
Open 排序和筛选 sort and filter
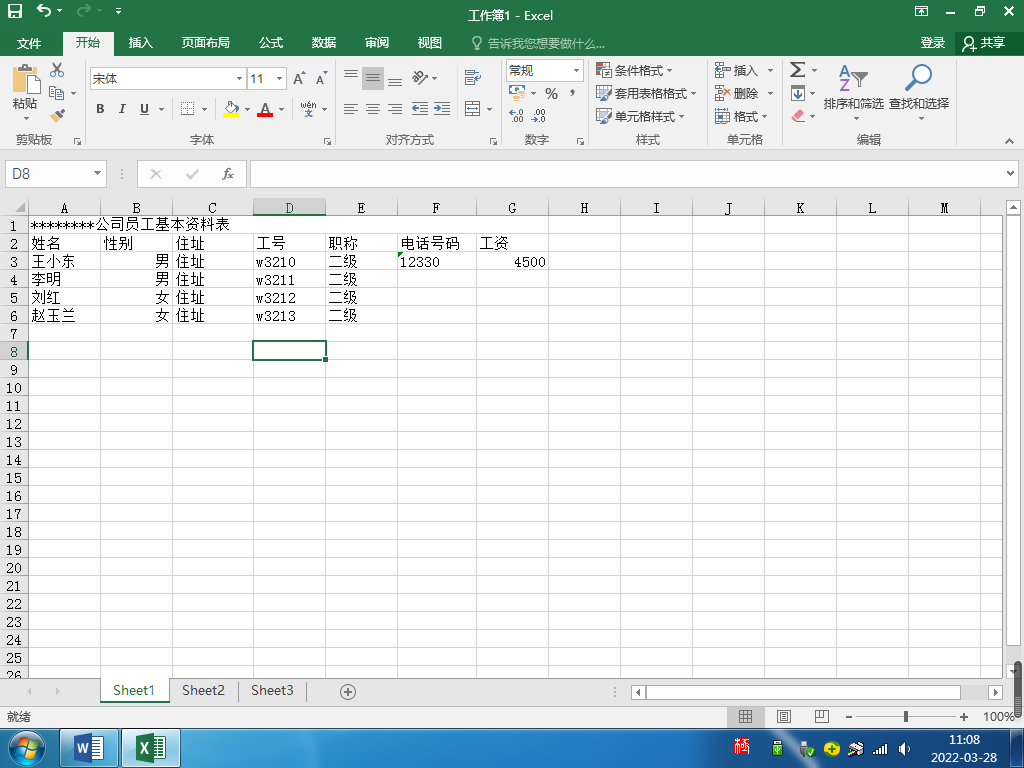pyautogui.click(x=854, y=91)
